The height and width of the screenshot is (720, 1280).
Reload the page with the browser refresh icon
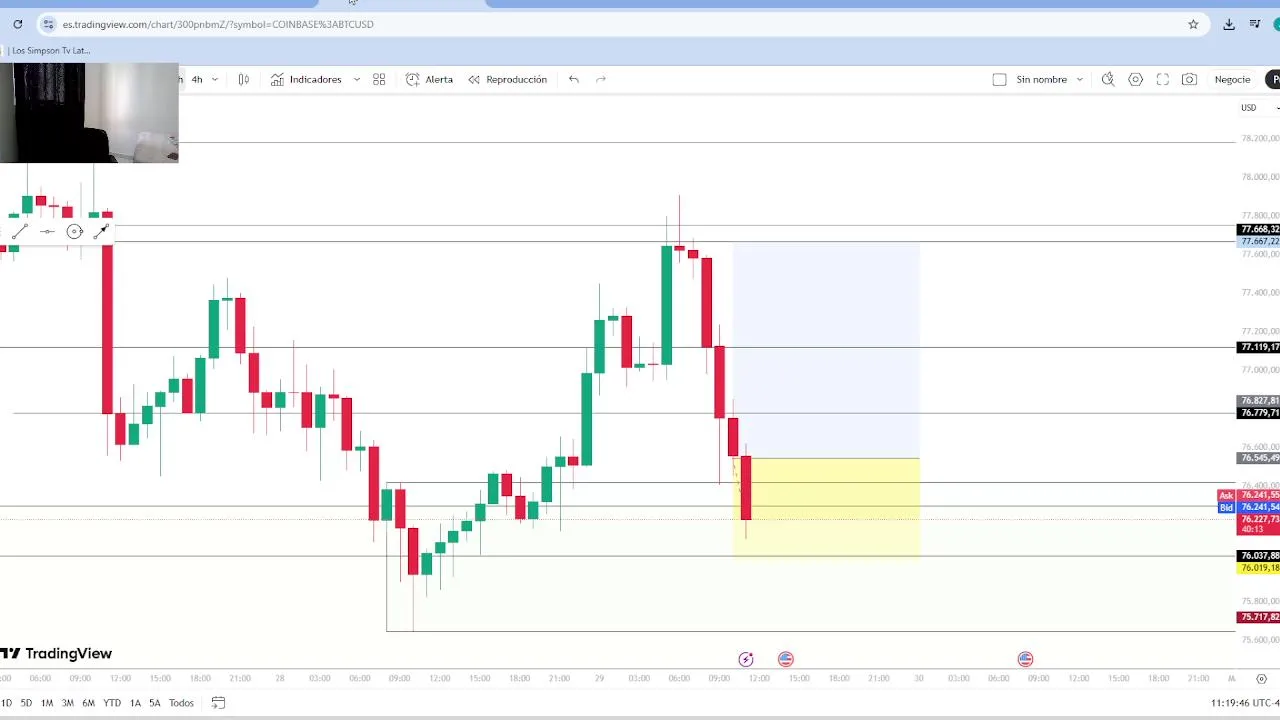[x=18, y=24]
